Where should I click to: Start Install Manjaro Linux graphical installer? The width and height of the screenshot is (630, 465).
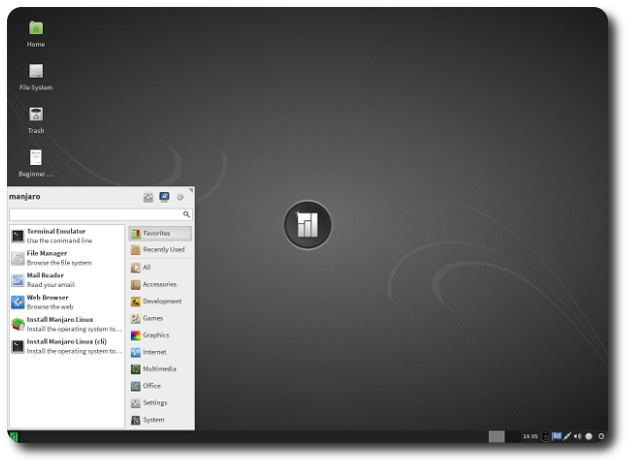60,323
